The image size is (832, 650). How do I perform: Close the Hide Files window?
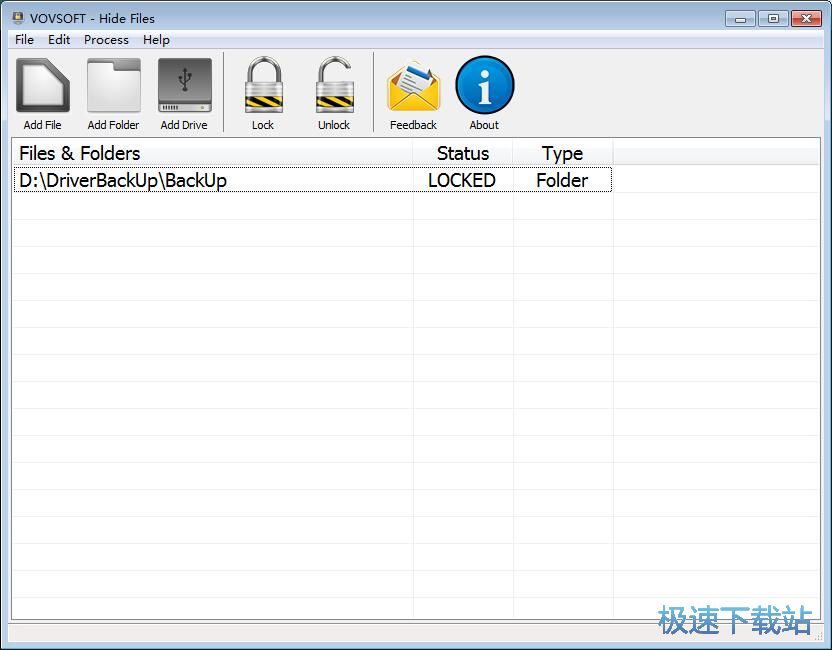pos(806,19)
